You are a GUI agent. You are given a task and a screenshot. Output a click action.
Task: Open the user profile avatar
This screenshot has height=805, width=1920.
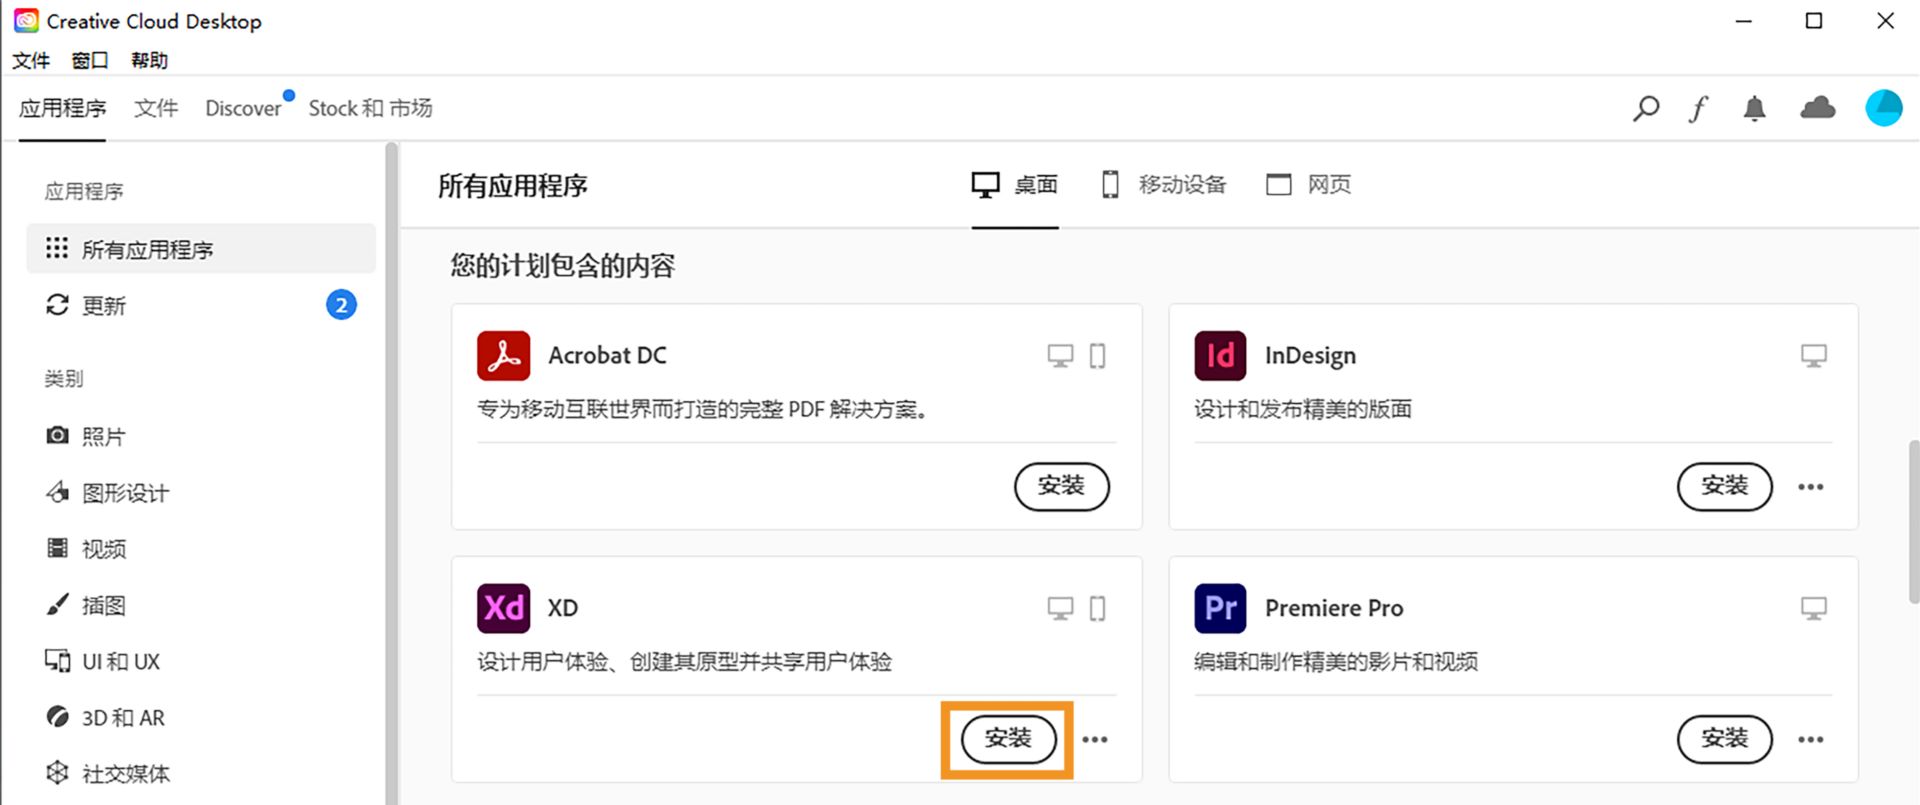tap(1884, 108)
